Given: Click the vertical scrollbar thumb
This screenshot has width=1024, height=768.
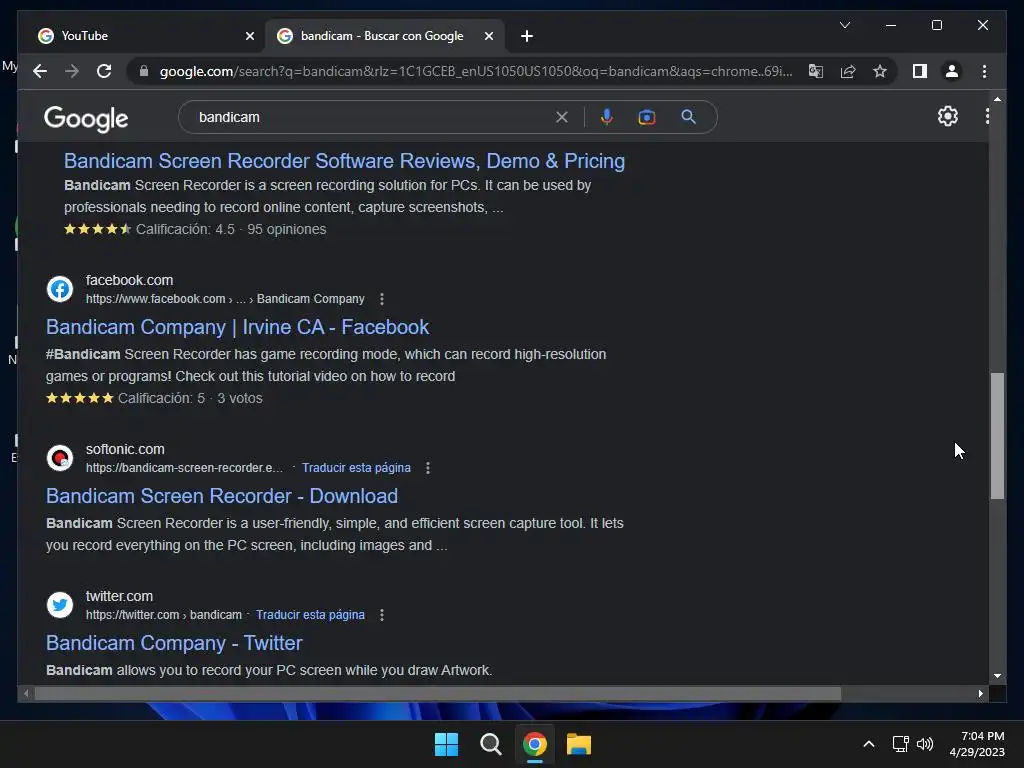Looking at the screenshot, I should pos(997,436).
